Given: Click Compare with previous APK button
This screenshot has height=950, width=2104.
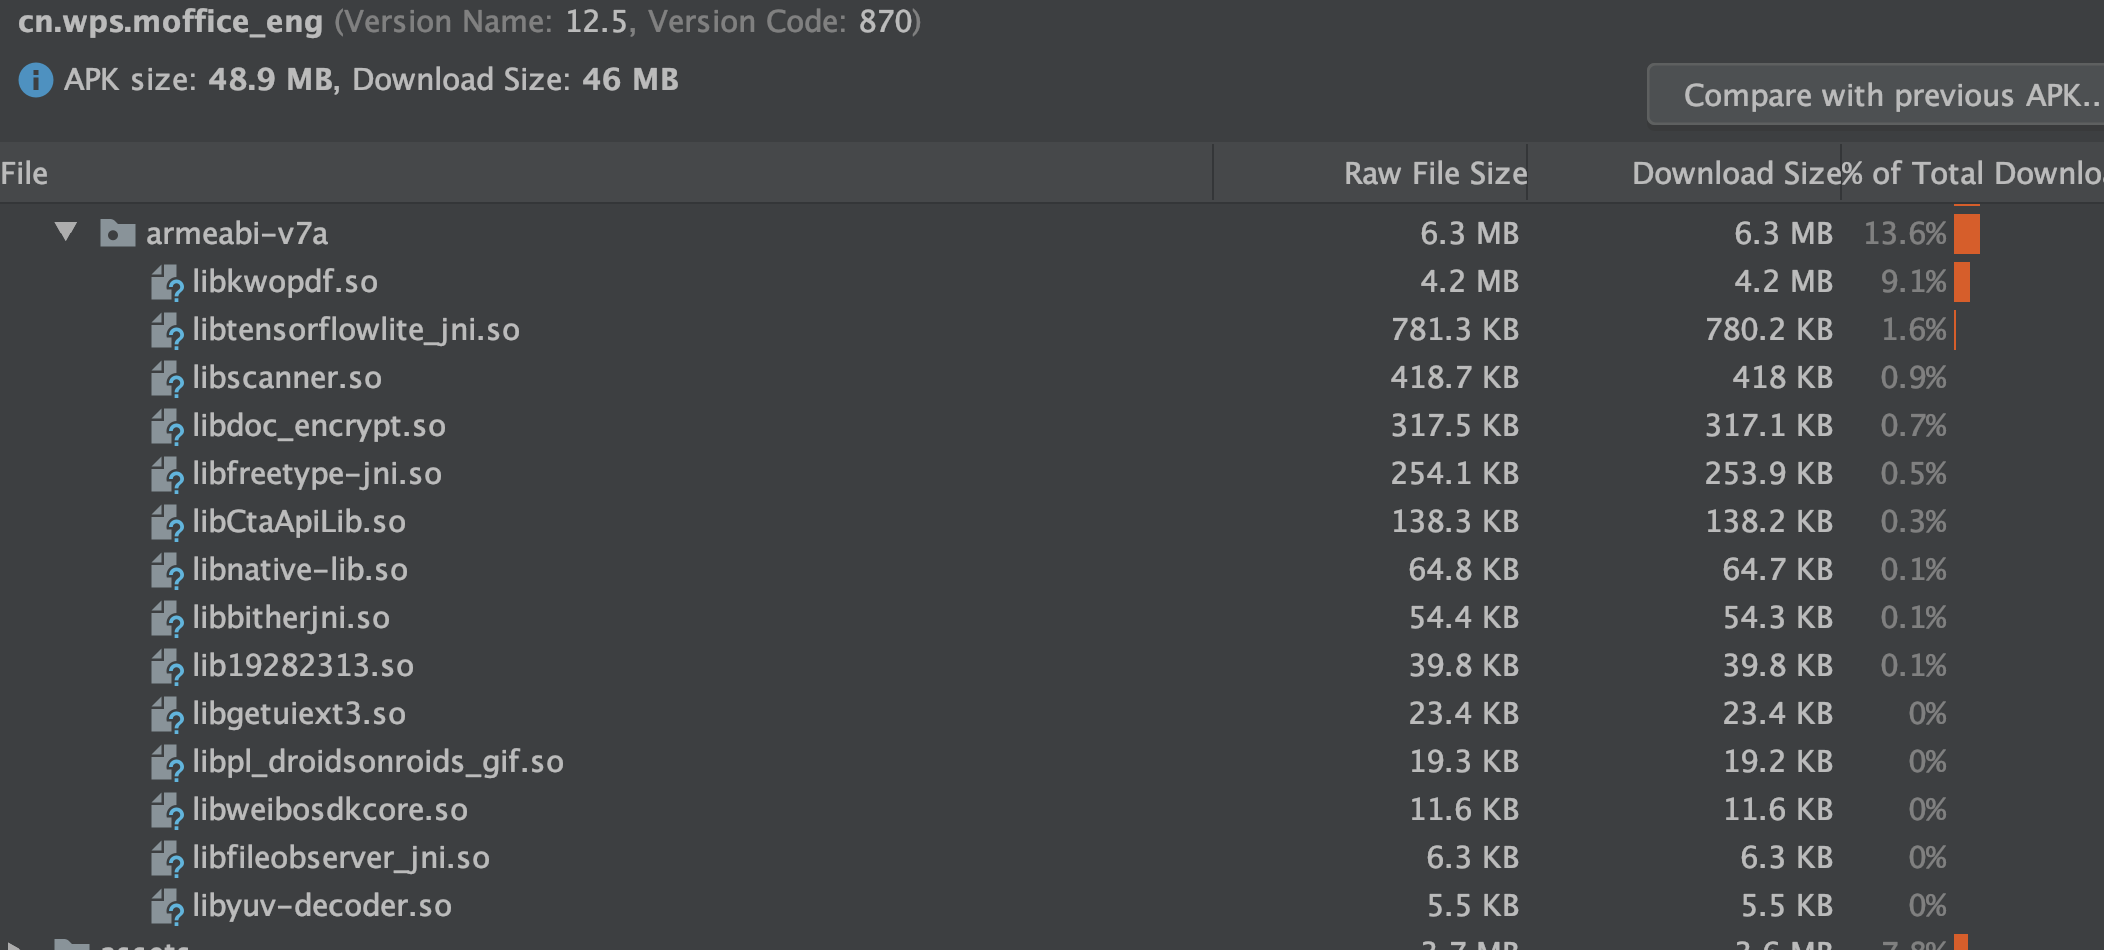Looking at the screenshot, I should [x=1876, y=95].
